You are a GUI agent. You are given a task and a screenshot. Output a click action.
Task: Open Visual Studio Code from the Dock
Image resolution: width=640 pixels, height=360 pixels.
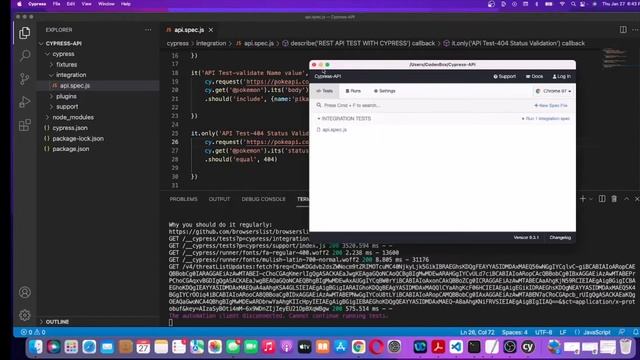pyautogui.click(x=456, y=347)
